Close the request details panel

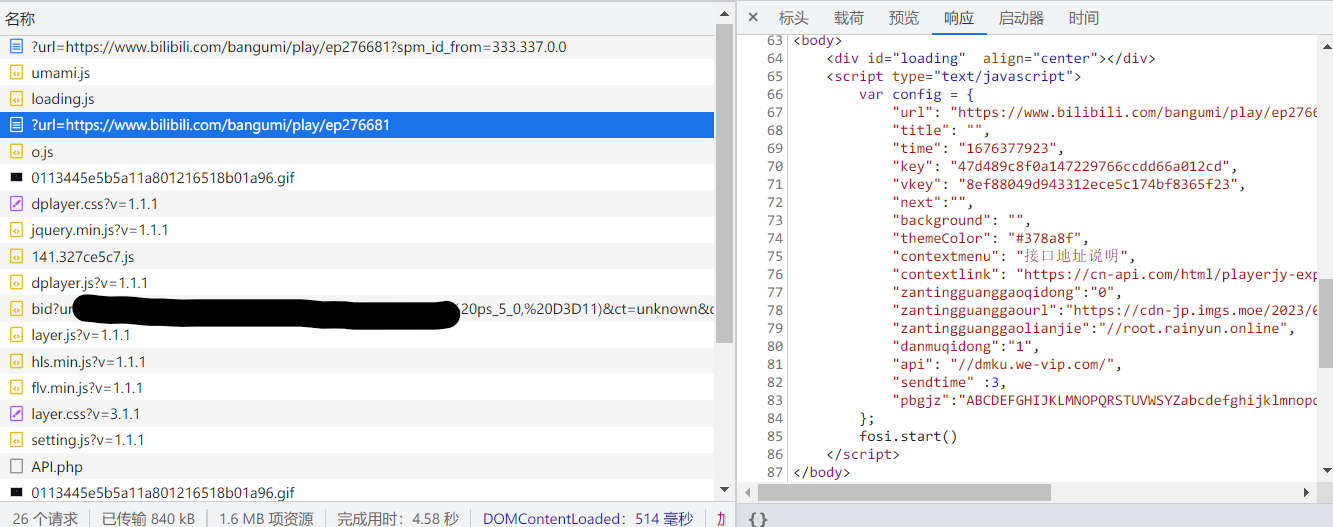pos(753,18)
